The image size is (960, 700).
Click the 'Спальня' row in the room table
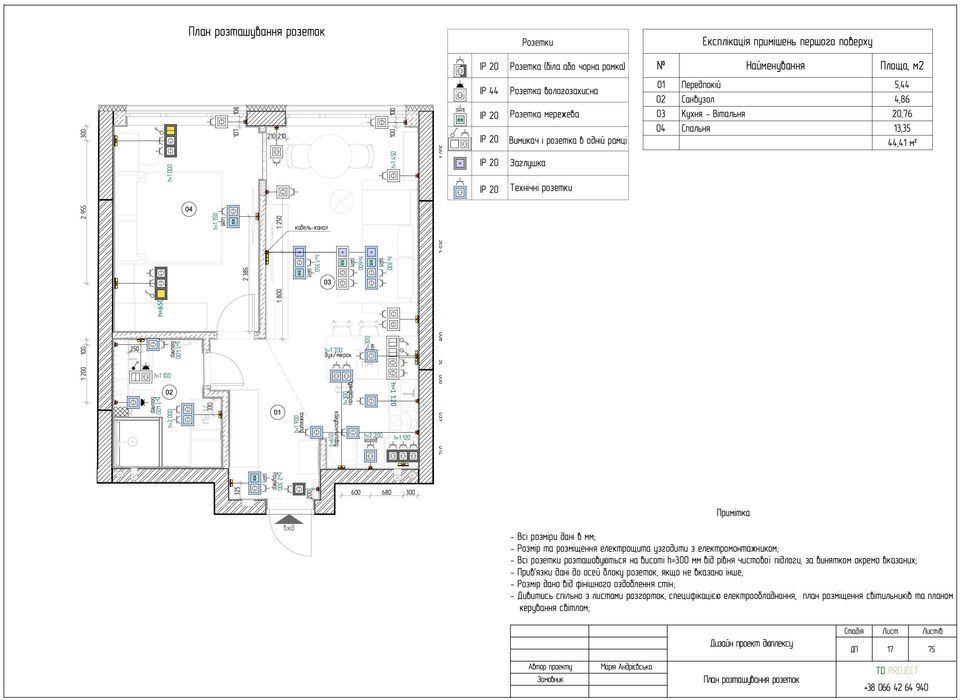pos(787,129)
